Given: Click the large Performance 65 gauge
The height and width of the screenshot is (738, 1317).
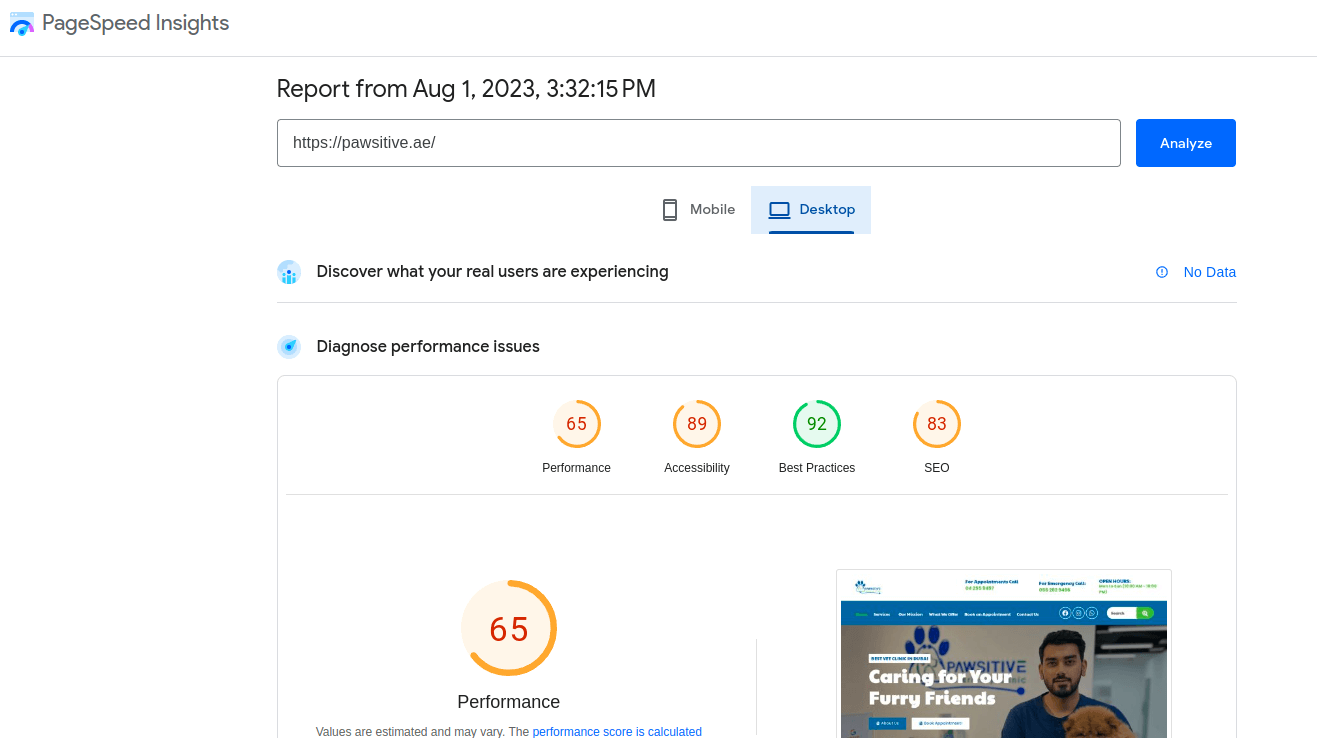Looking at the screenshot, I should (509, 628).
